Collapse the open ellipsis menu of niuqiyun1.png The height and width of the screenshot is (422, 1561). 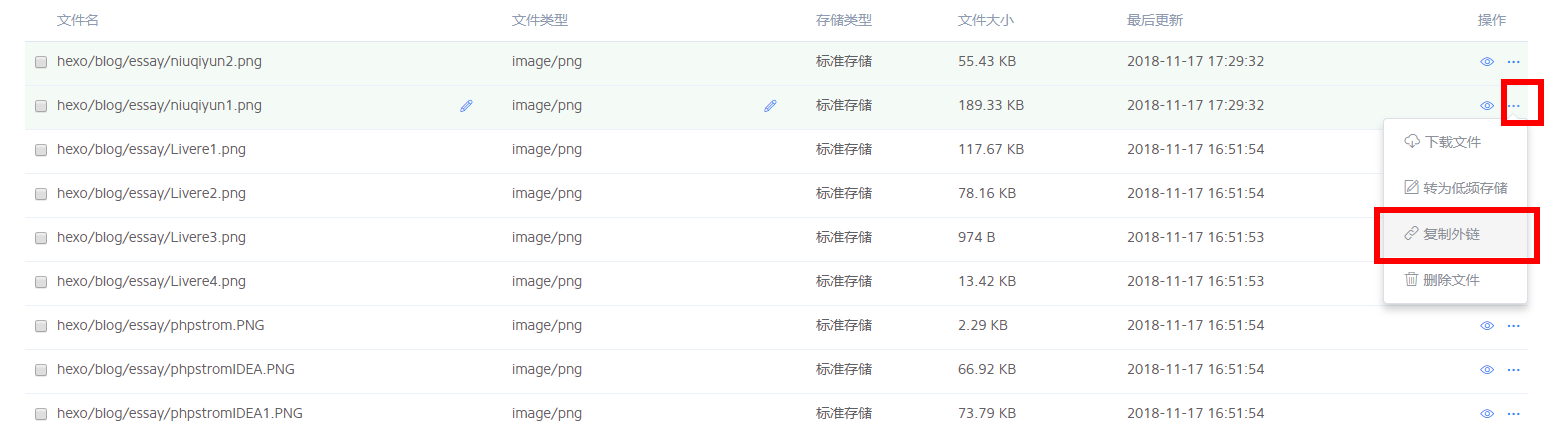point(1513,106)
